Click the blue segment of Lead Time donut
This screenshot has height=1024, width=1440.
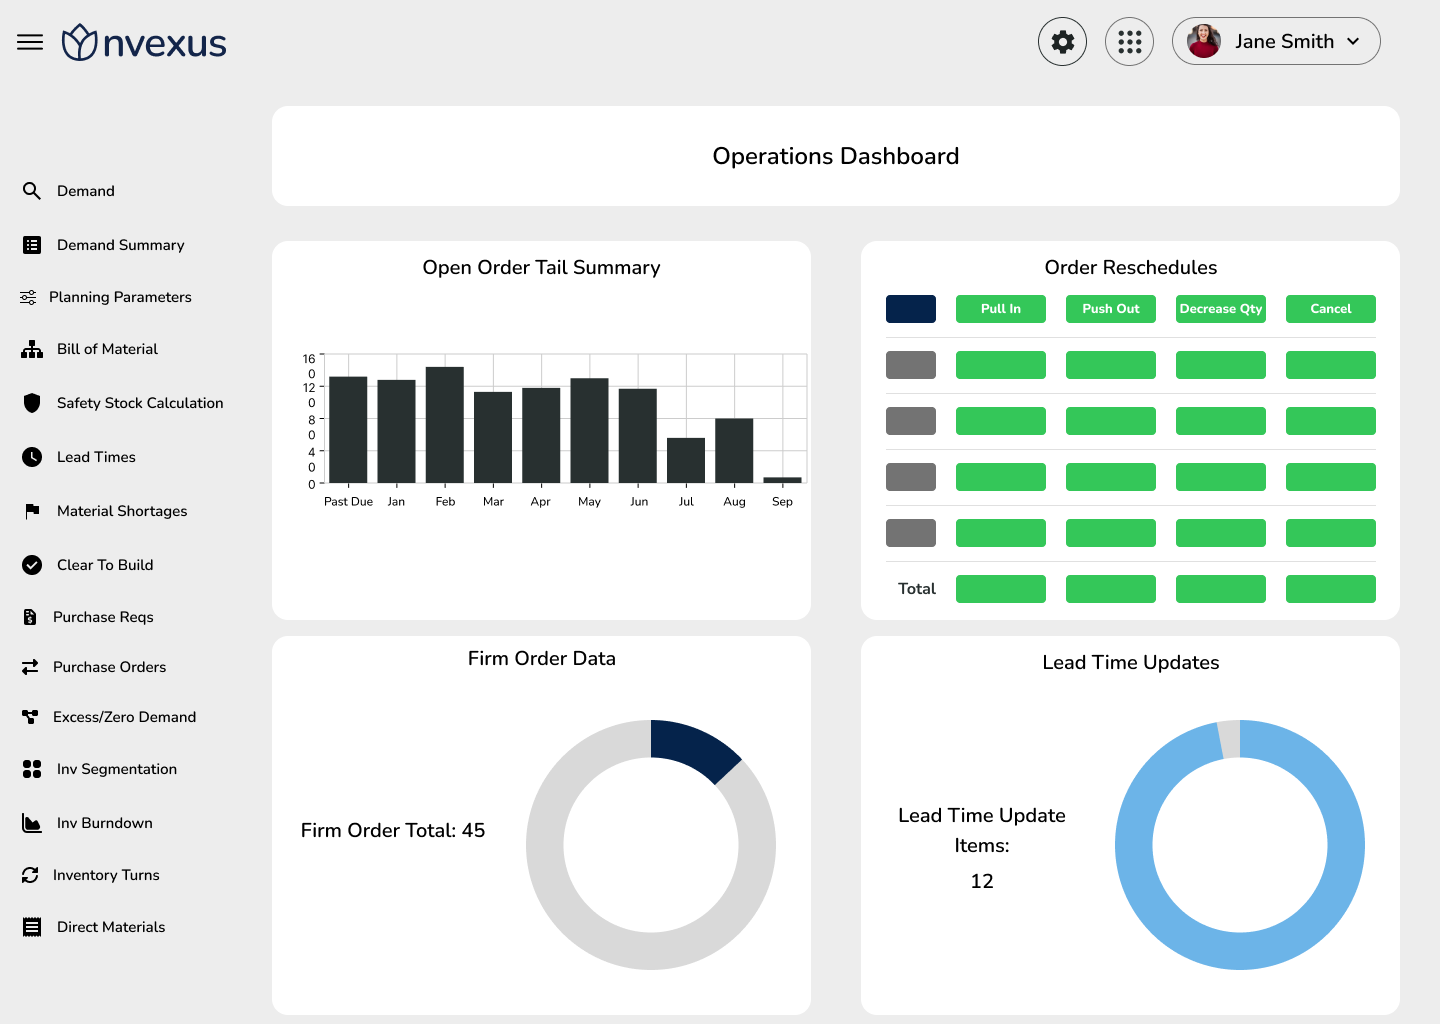click(x=1240, y=951)
